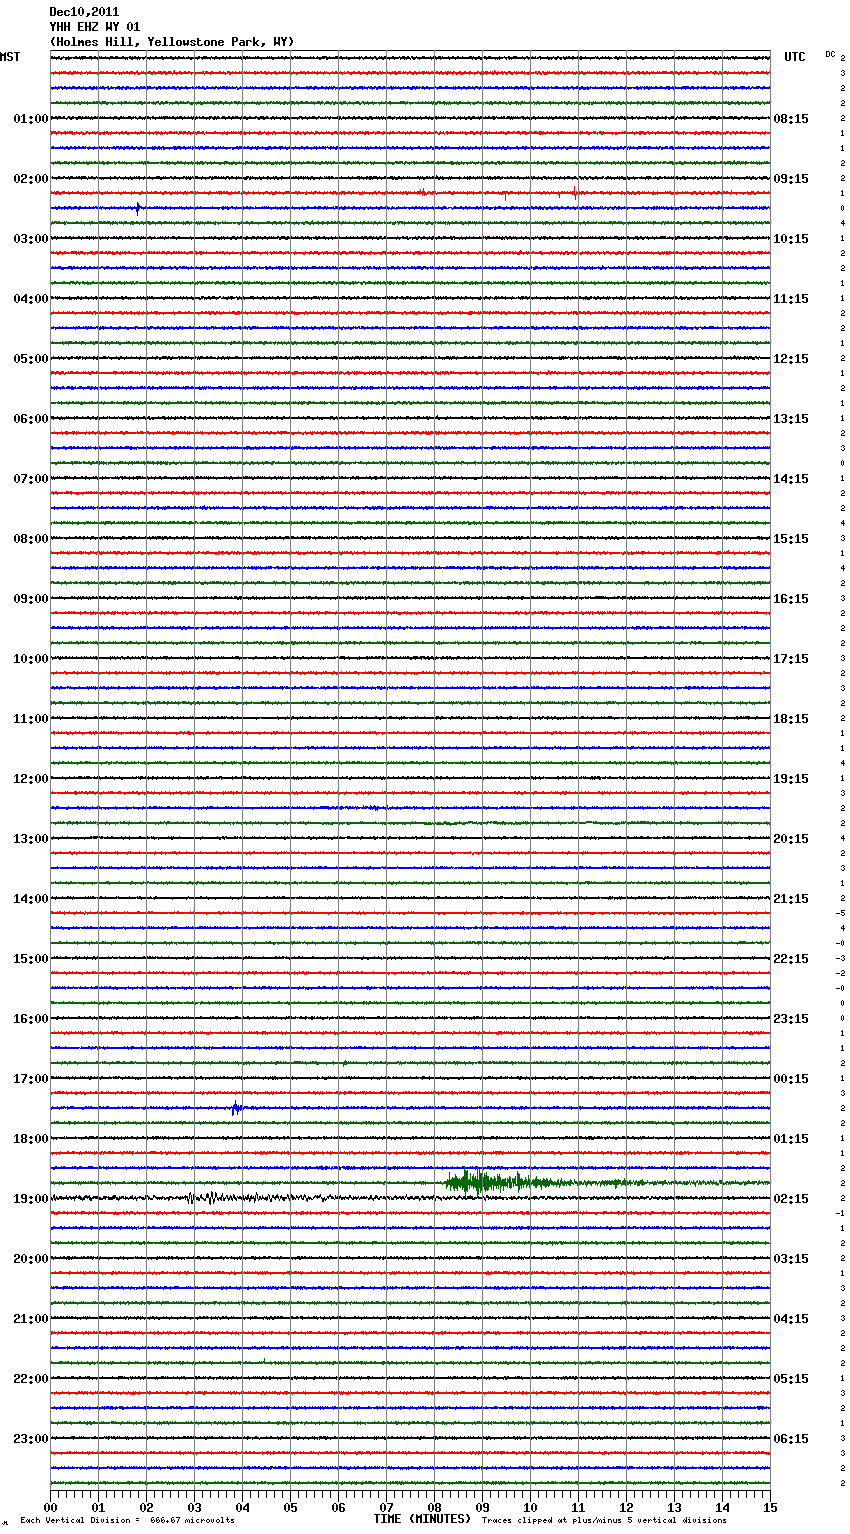Click the '15' tick label on minutes axis
The height and width of the screenshot is (1534, 850).
tap(770, 1507)
